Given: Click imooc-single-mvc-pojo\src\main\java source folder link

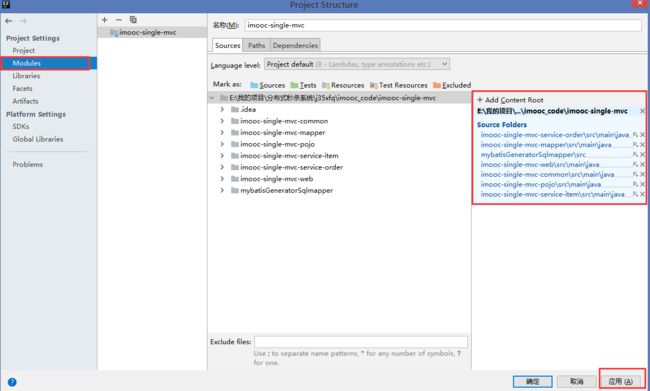Looking at the screenshot, I should click(541, 185).
